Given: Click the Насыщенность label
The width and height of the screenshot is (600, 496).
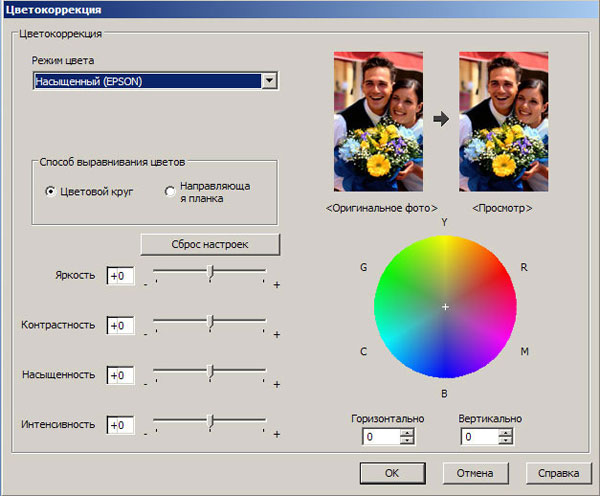Looking at the screenshot, I should [59, 375].
